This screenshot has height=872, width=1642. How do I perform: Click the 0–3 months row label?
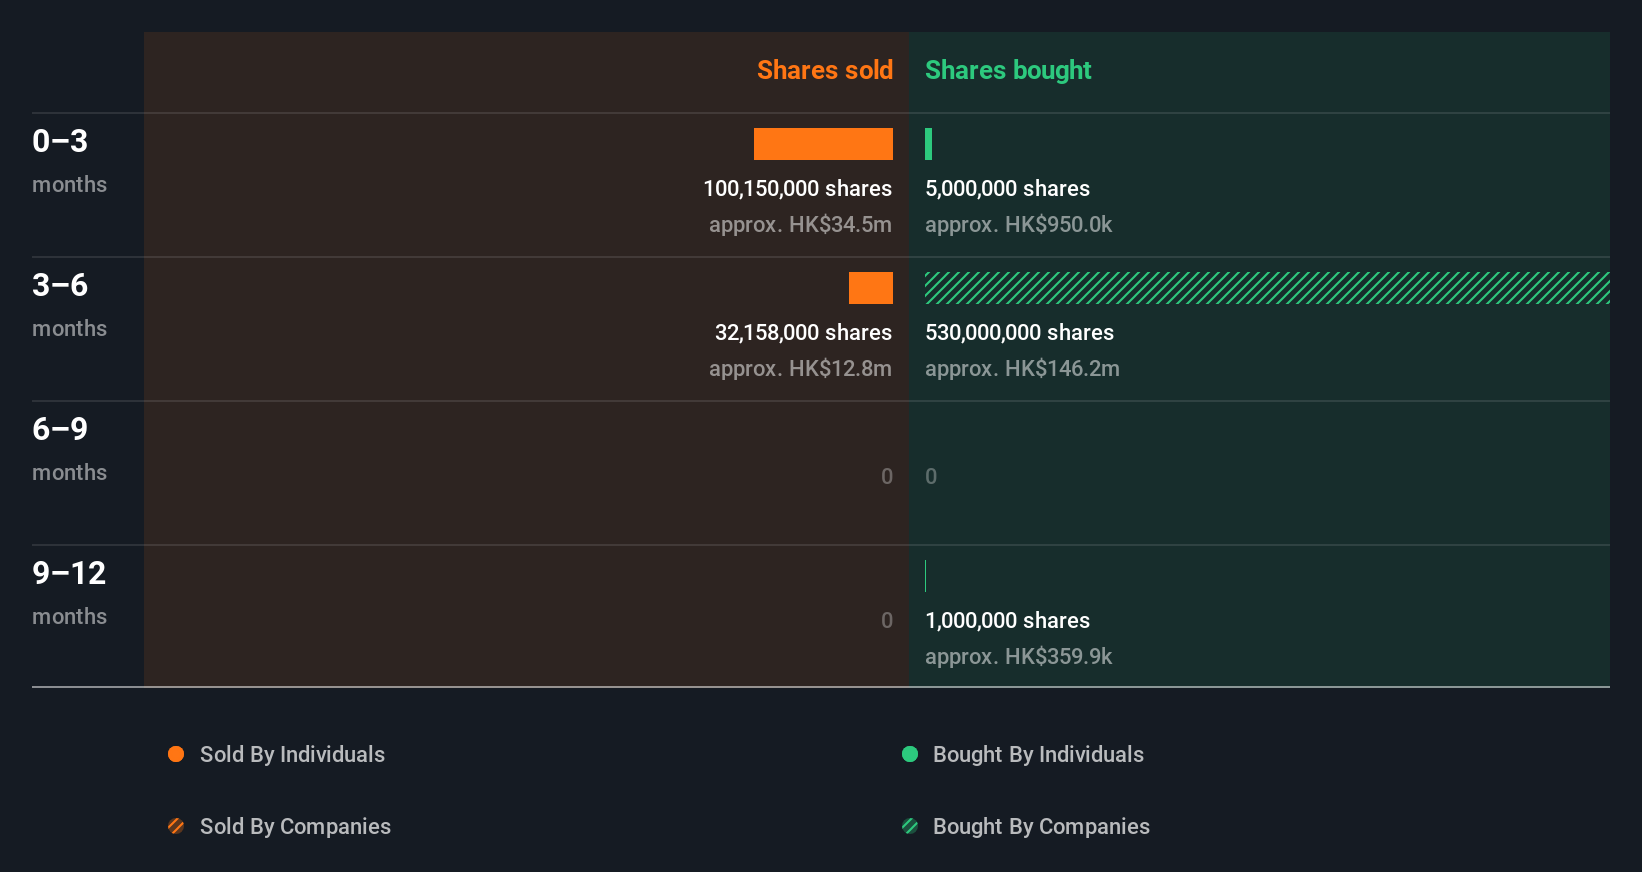coord(69,161)
